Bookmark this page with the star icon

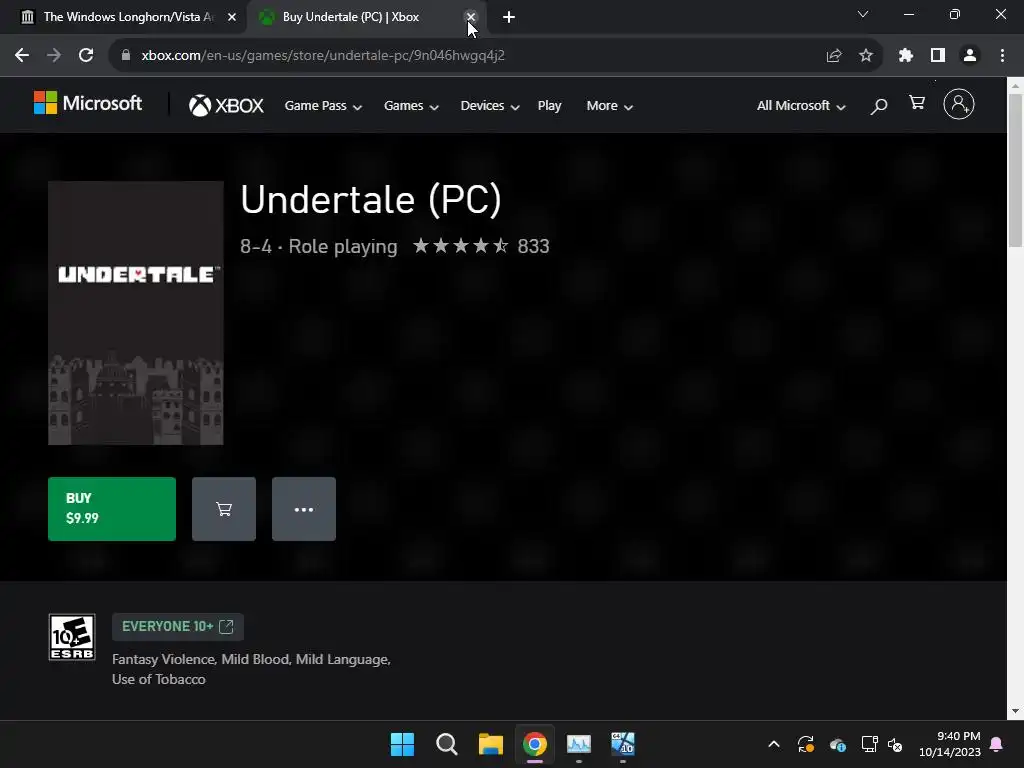pos(866,56)
